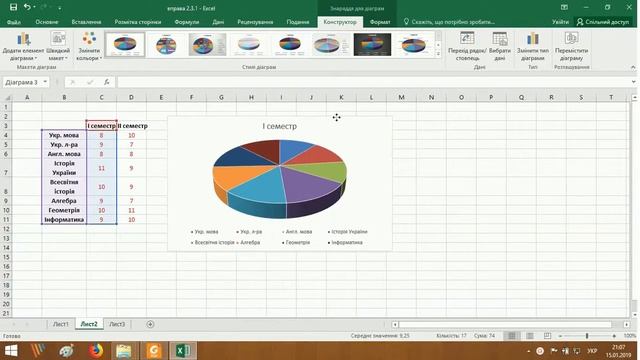This screenshot has width=640, height=360.
Task: Select the Лист3 sheet tab
Action: (x=117, y=324)
